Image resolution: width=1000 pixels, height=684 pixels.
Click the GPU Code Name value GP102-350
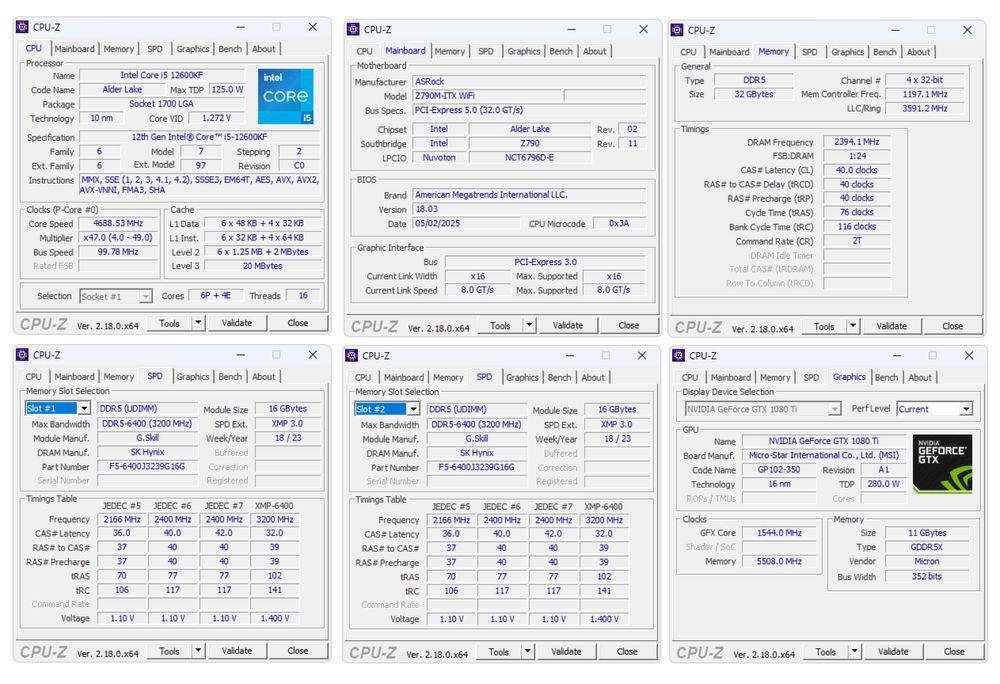coord(779,469)
